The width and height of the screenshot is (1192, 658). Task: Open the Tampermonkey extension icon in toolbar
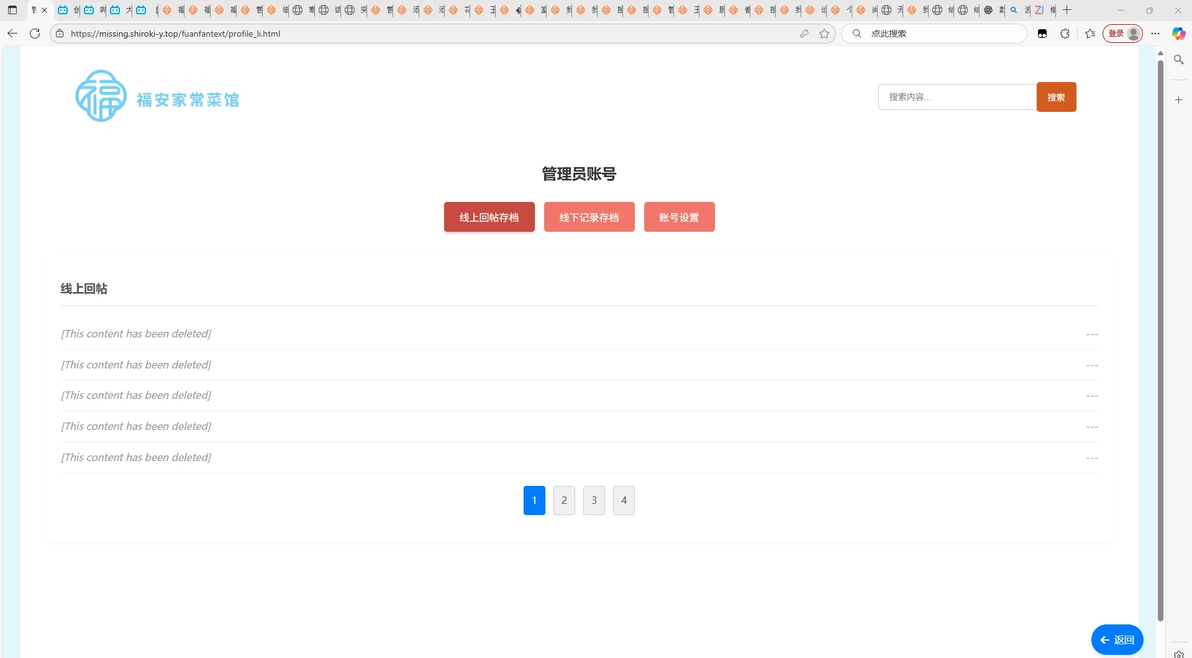pos(1042,33)
